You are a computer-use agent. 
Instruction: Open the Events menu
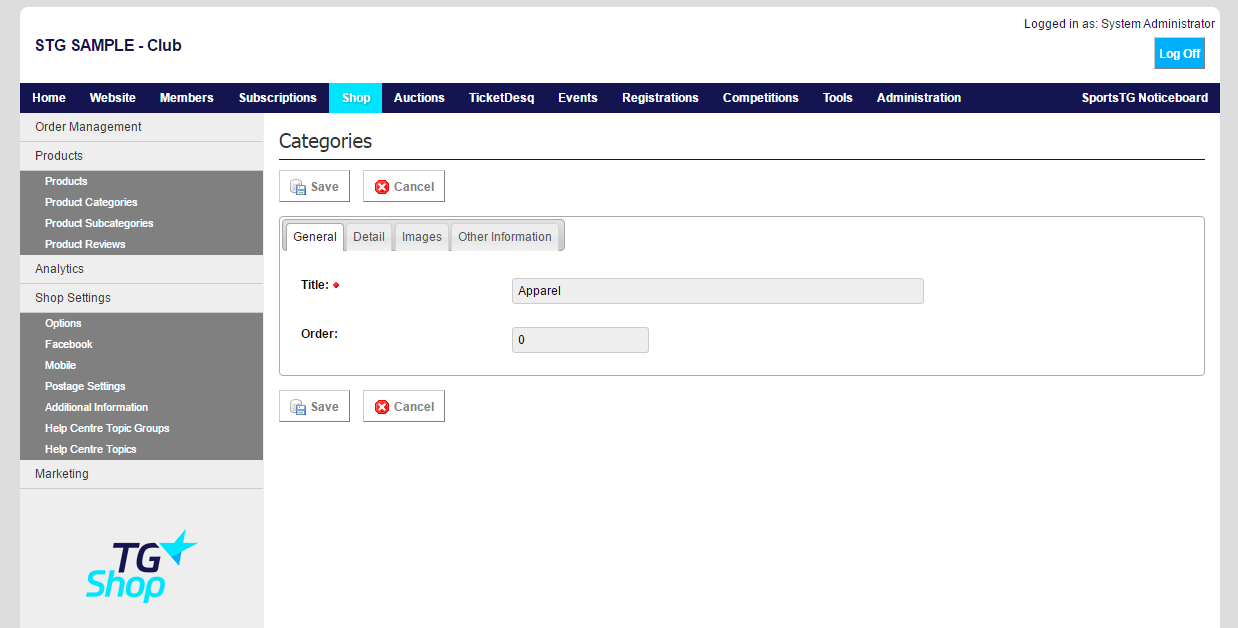coord(578,98)
